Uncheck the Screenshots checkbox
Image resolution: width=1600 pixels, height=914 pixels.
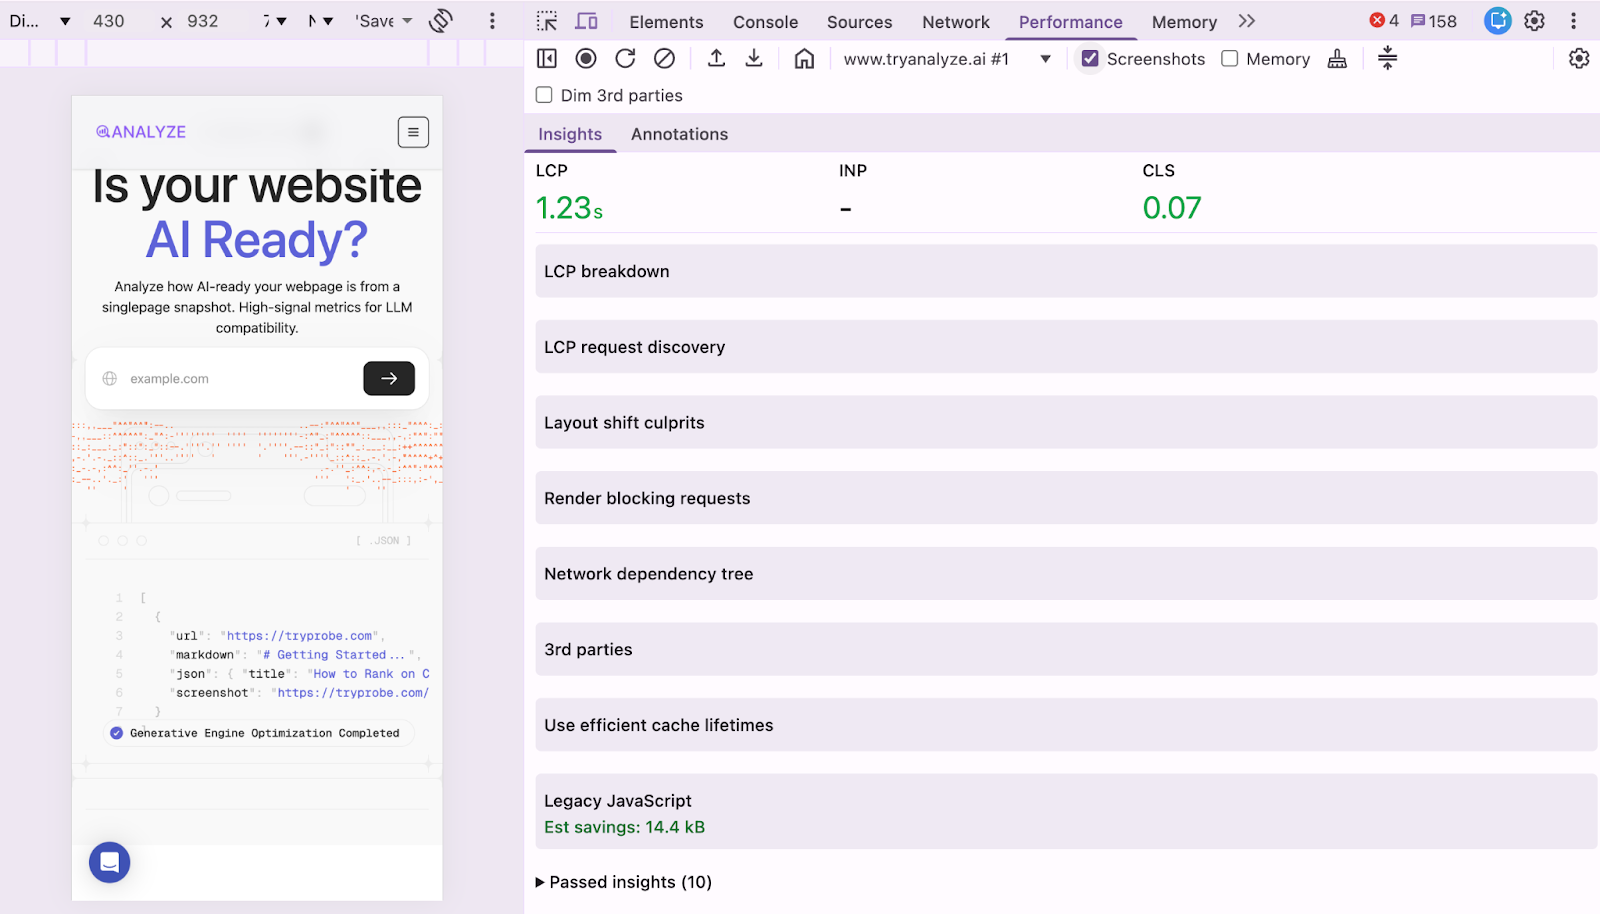tap(1089, 59)
